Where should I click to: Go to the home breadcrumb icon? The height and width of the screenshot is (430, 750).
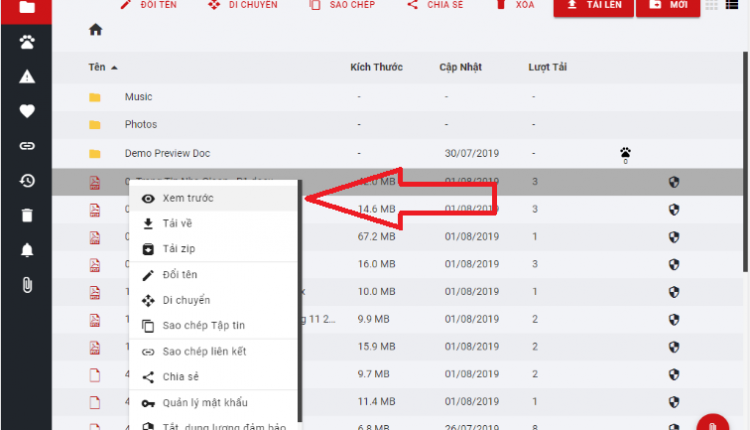96,30
